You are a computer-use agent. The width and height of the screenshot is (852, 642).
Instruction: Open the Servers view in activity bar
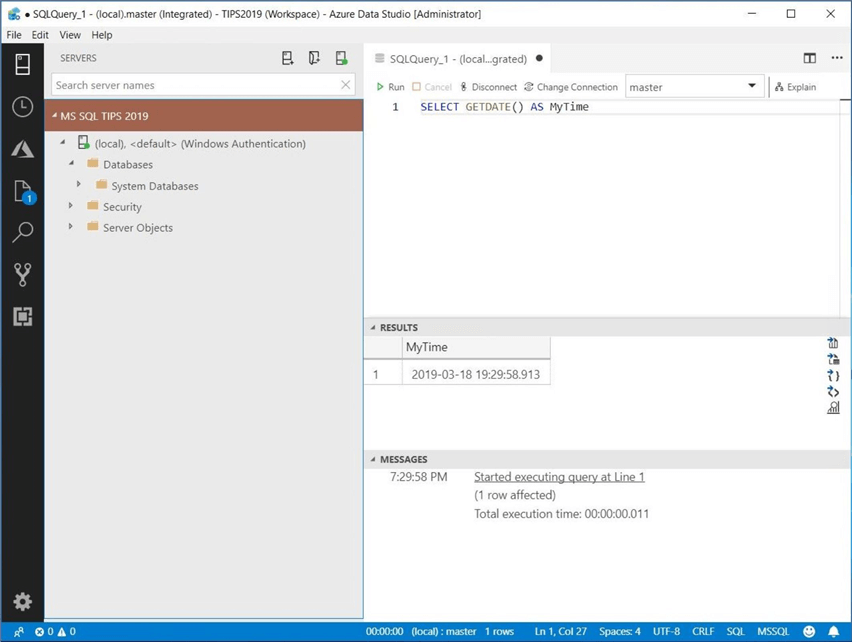(x=22, y=65)
